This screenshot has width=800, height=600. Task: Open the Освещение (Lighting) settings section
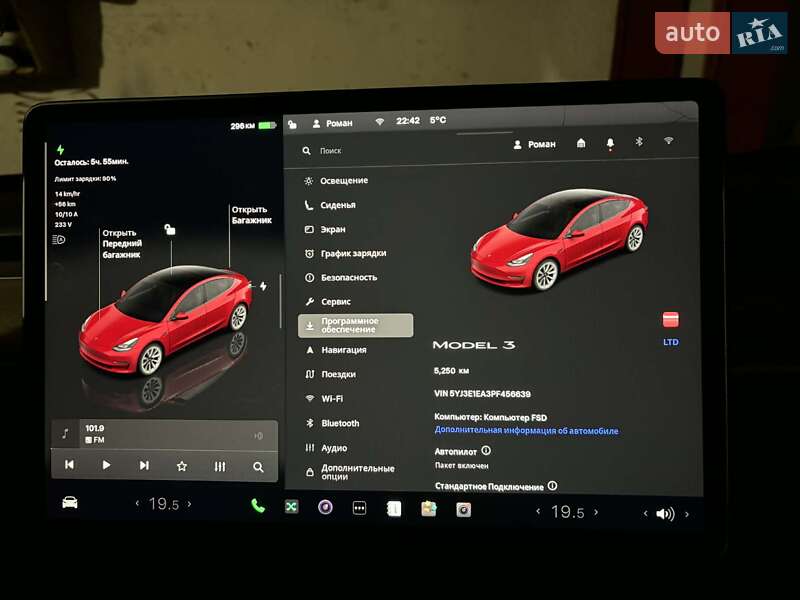pyautogui.click(x=344, y=180)
